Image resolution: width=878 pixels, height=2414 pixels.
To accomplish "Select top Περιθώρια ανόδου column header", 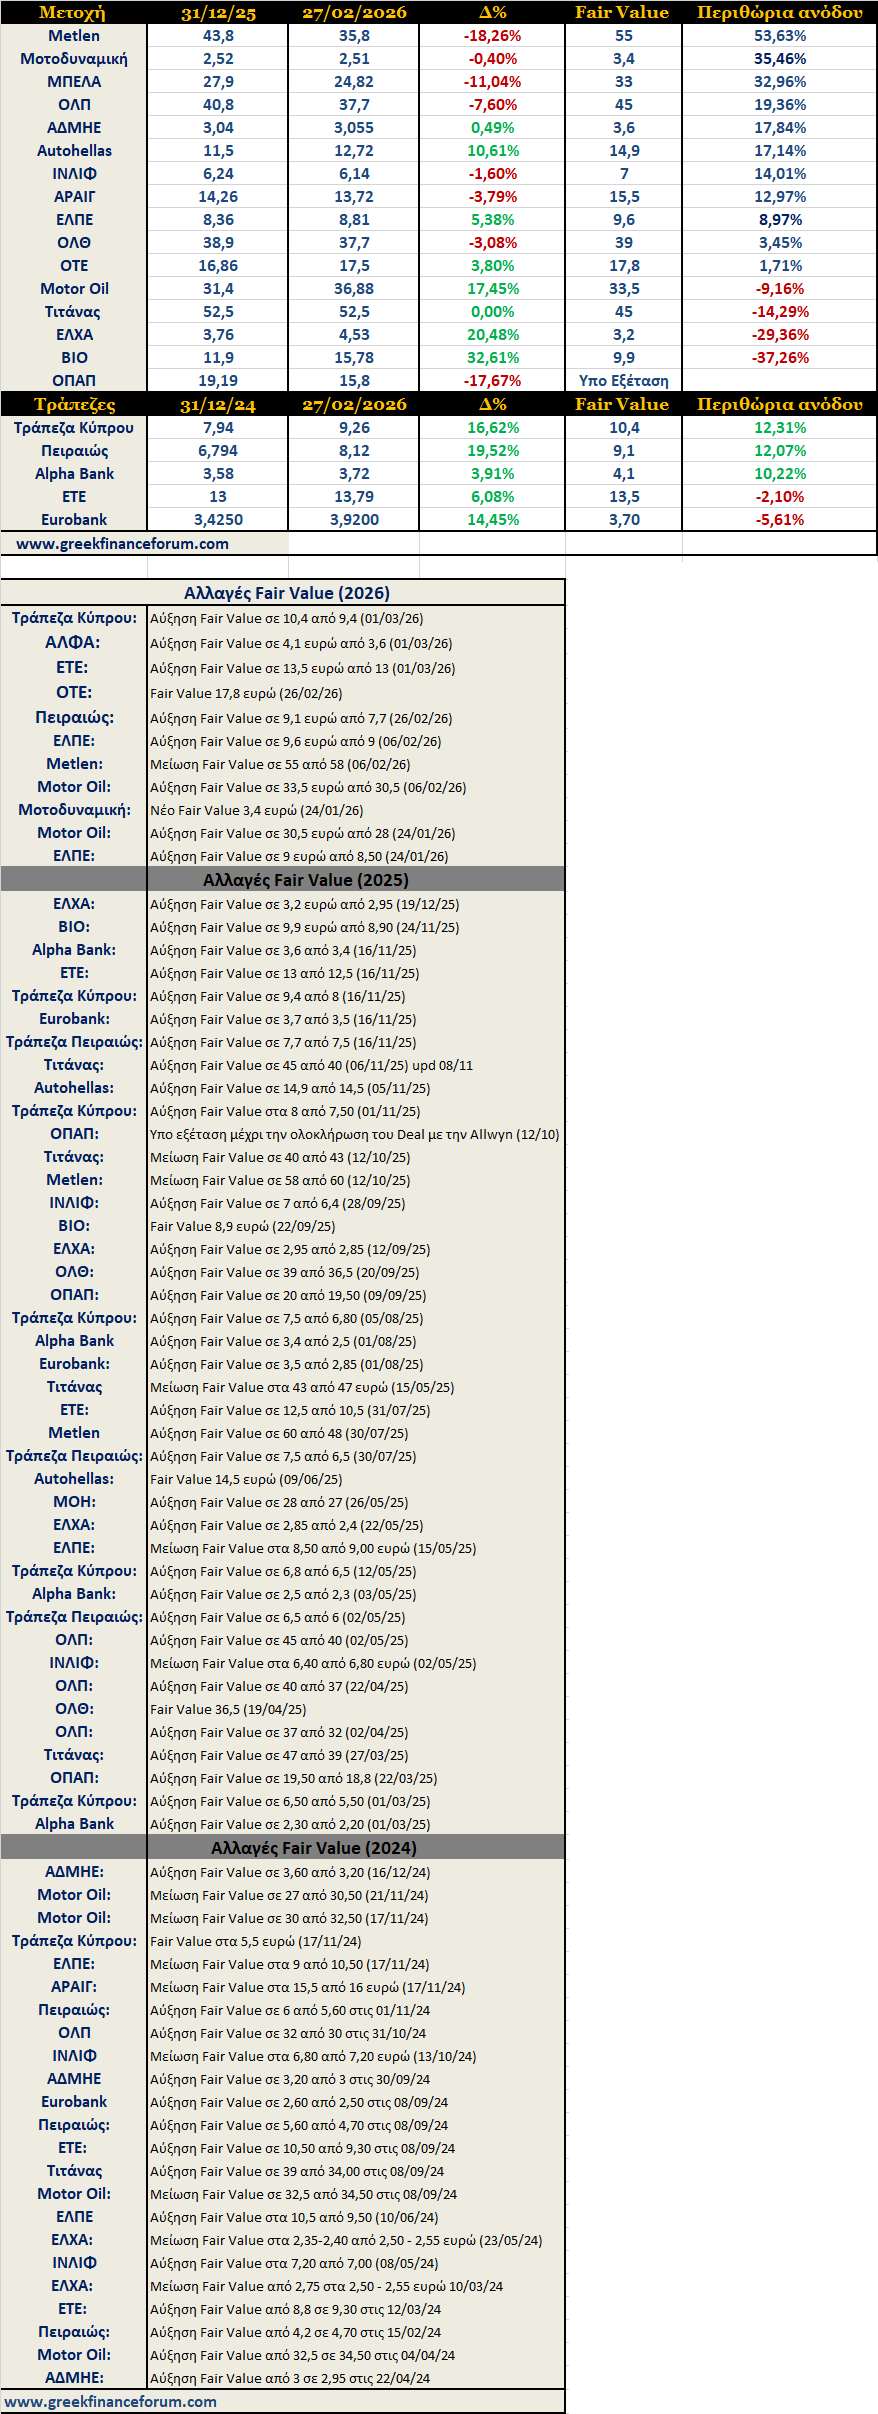I will 780,12.
